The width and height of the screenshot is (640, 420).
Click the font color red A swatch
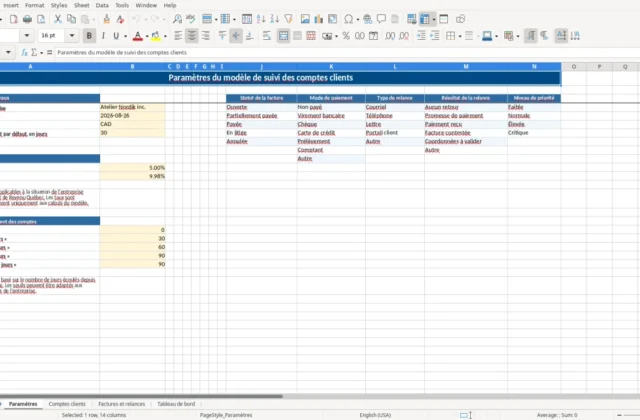pos(138,36)
